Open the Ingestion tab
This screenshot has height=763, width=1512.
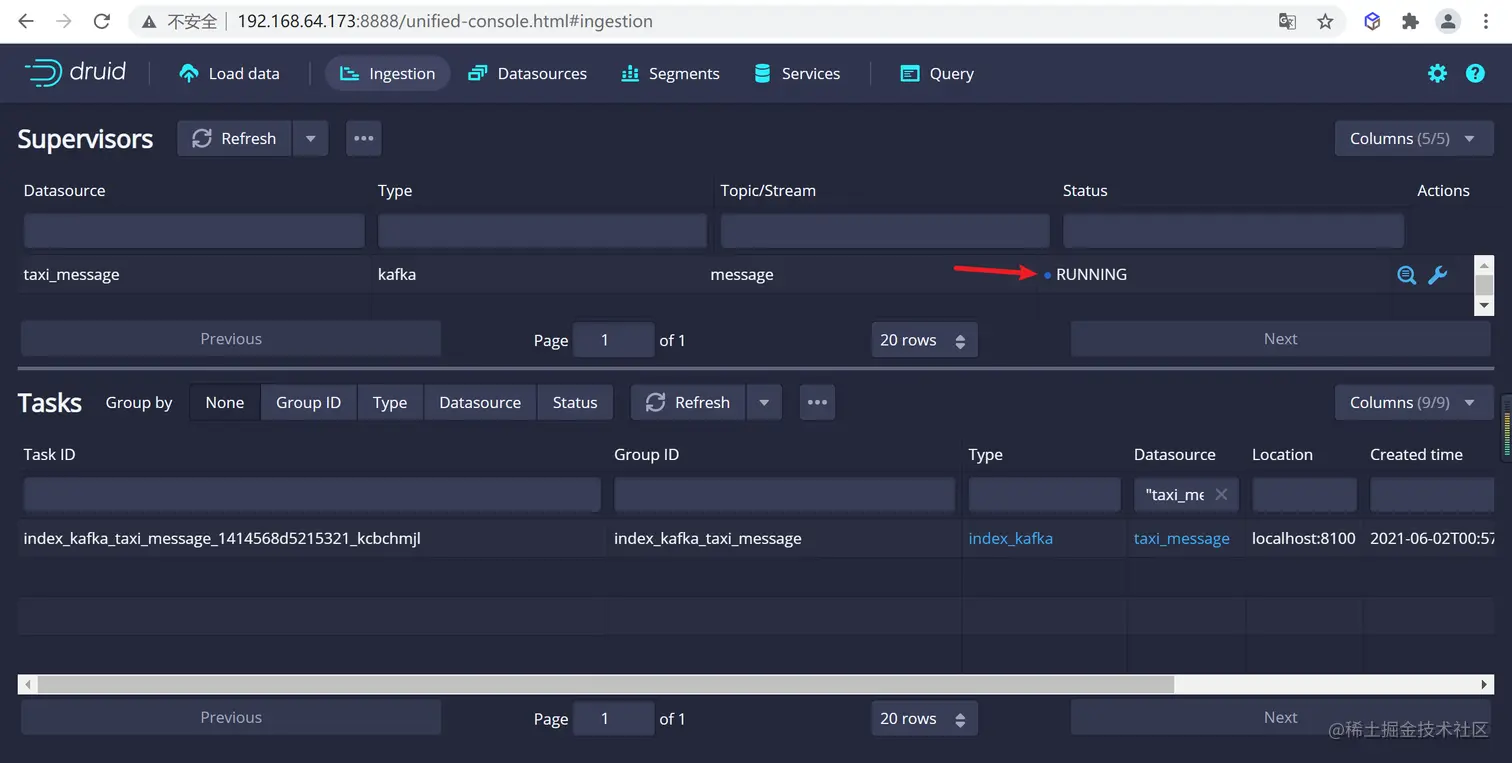pos(387,73)
